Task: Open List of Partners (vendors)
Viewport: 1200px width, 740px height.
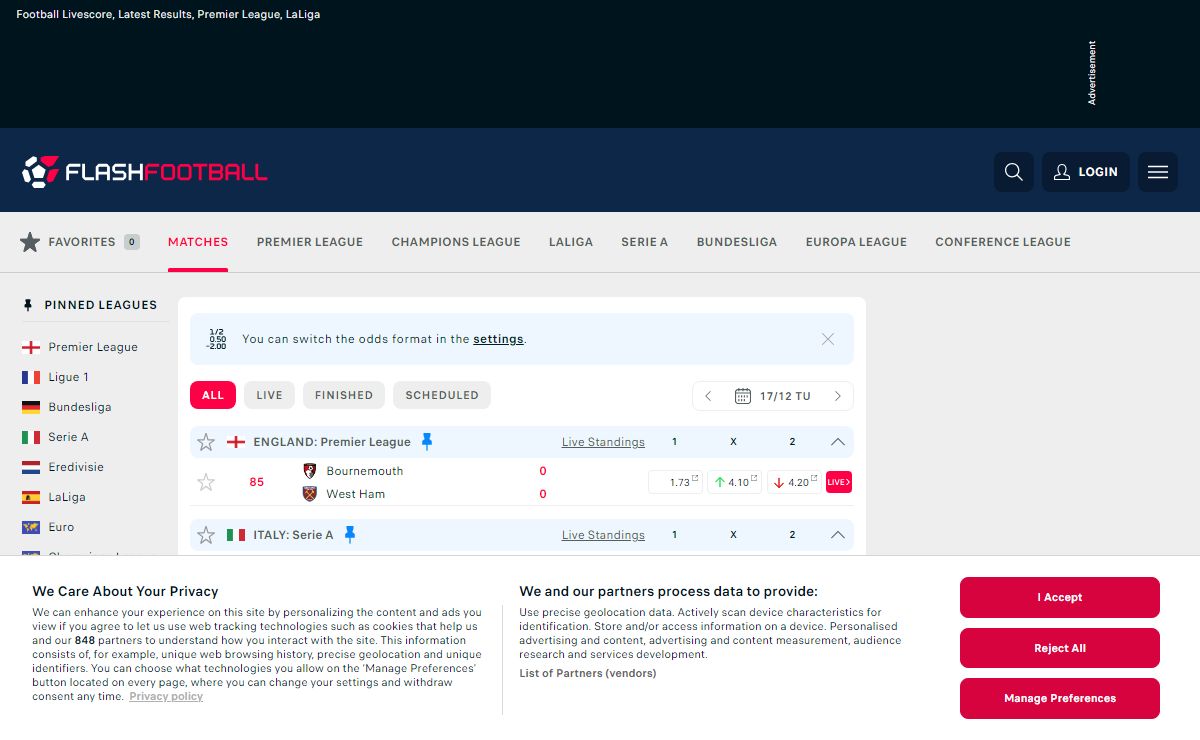Action: (x=588, y=673)
